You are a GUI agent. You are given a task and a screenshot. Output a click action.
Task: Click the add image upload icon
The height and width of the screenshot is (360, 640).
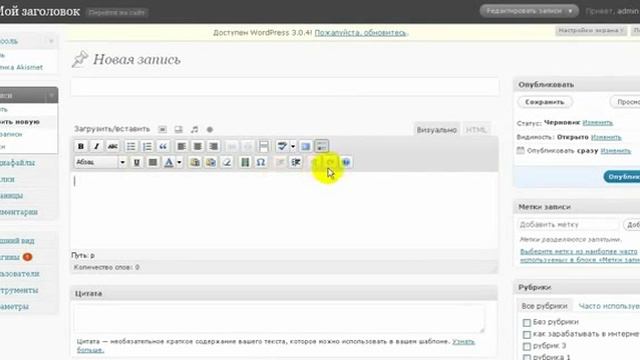tap(162, 129)
